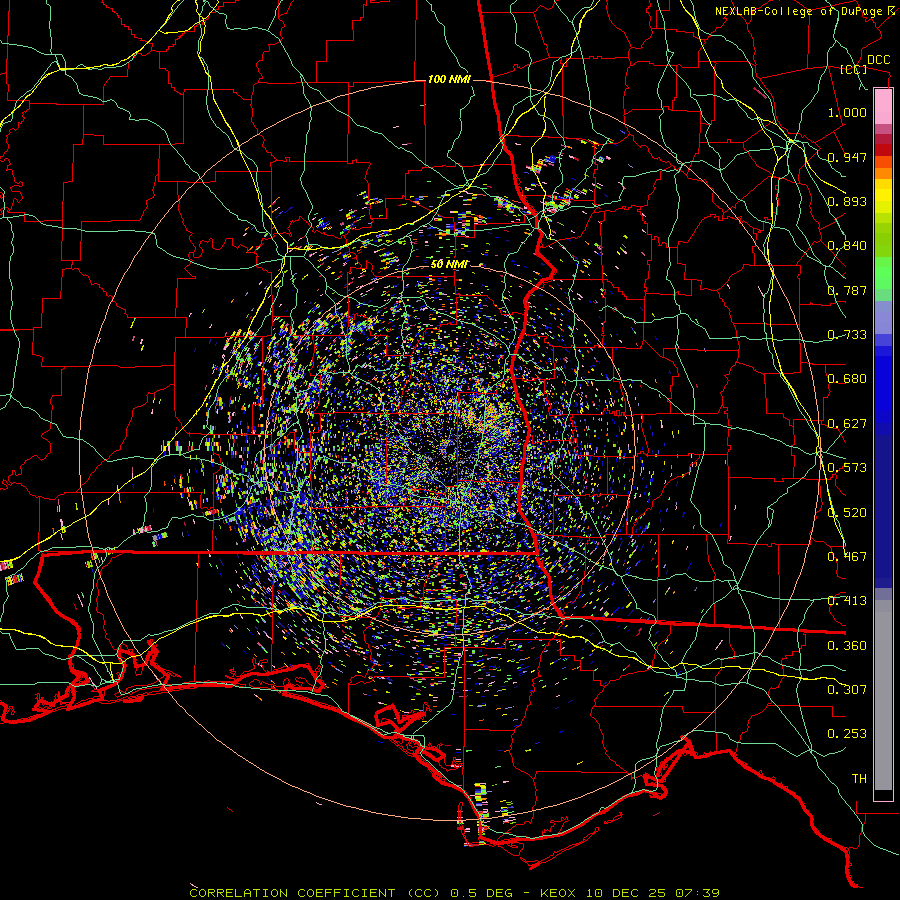This screenshot has height=900, width=900.
Task: Click the 0.253 scale value
Action: (847, 734)
